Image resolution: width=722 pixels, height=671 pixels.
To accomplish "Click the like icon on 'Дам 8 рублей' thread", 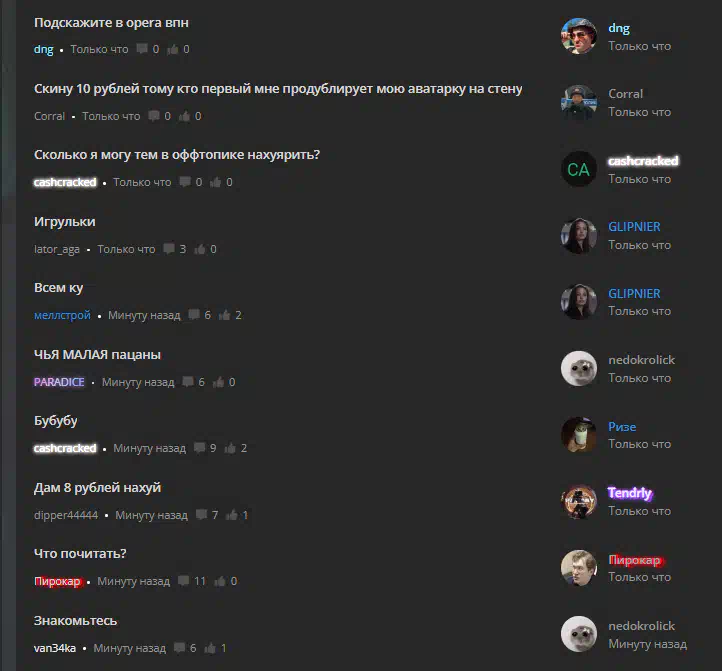I will [x=232, y=514].
